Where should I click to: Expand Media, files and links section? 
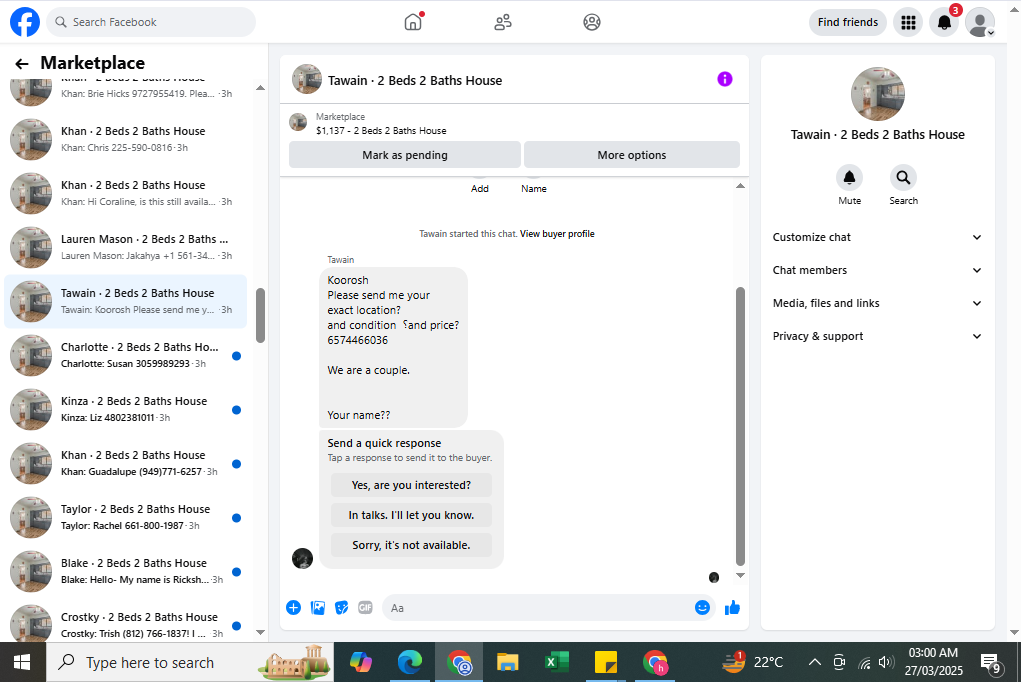point(877,303)
